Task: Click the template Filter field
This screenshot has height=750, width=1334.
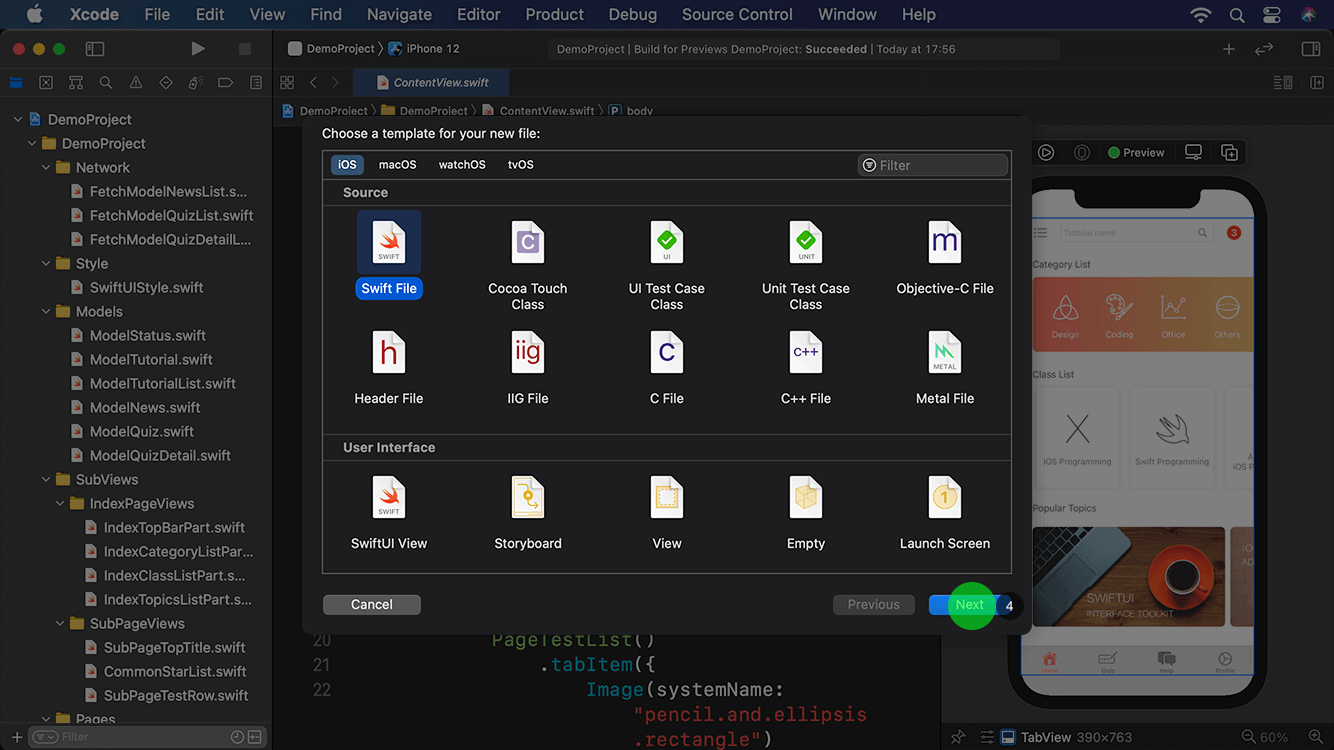Action: tap(933, 165)
